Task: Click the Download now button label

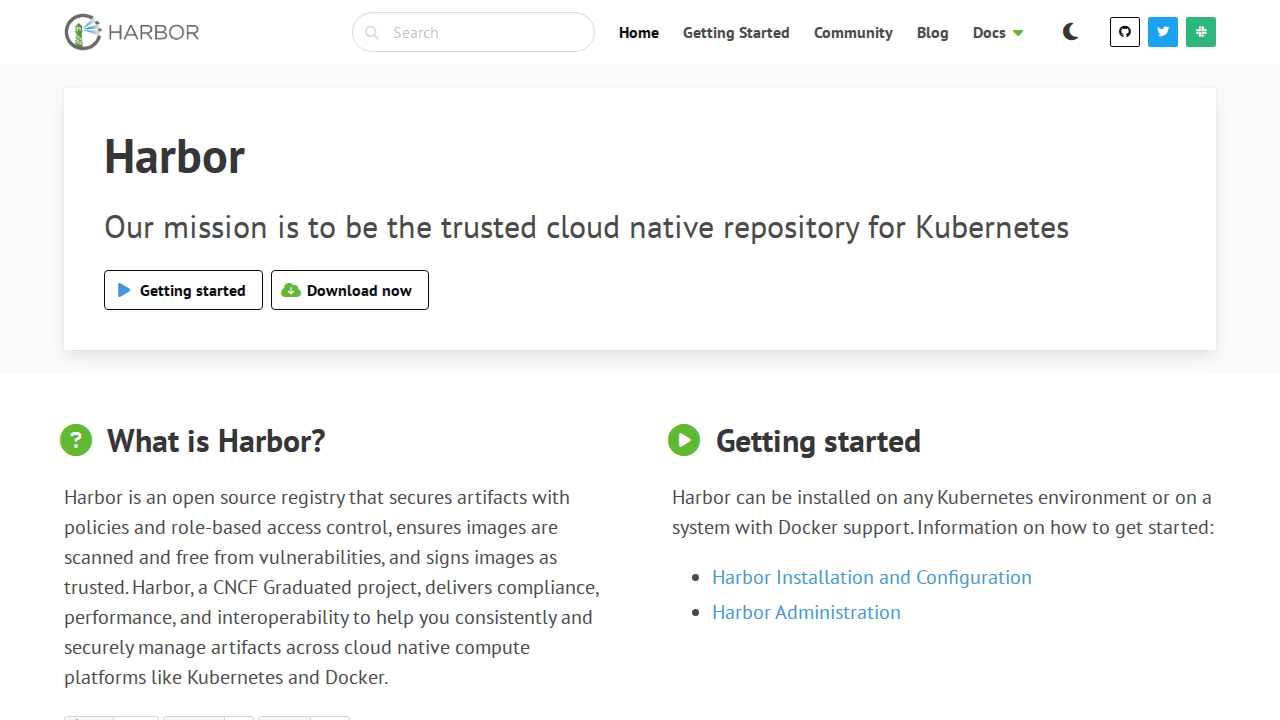Action: click(359, 291)
